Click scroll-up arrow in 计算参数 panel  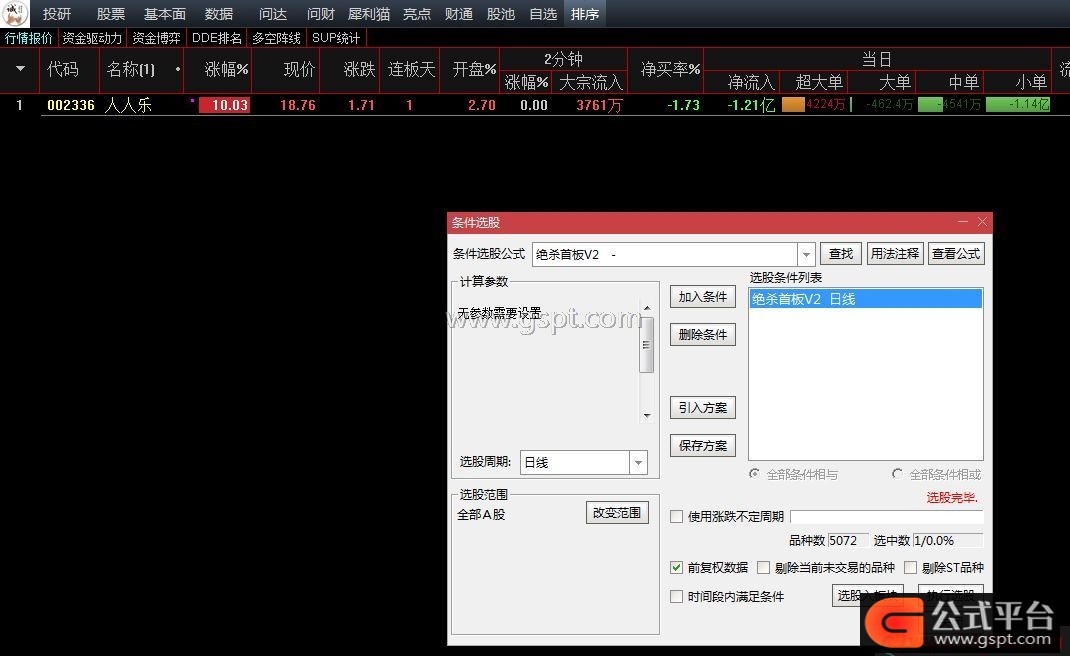pos(647,309)
